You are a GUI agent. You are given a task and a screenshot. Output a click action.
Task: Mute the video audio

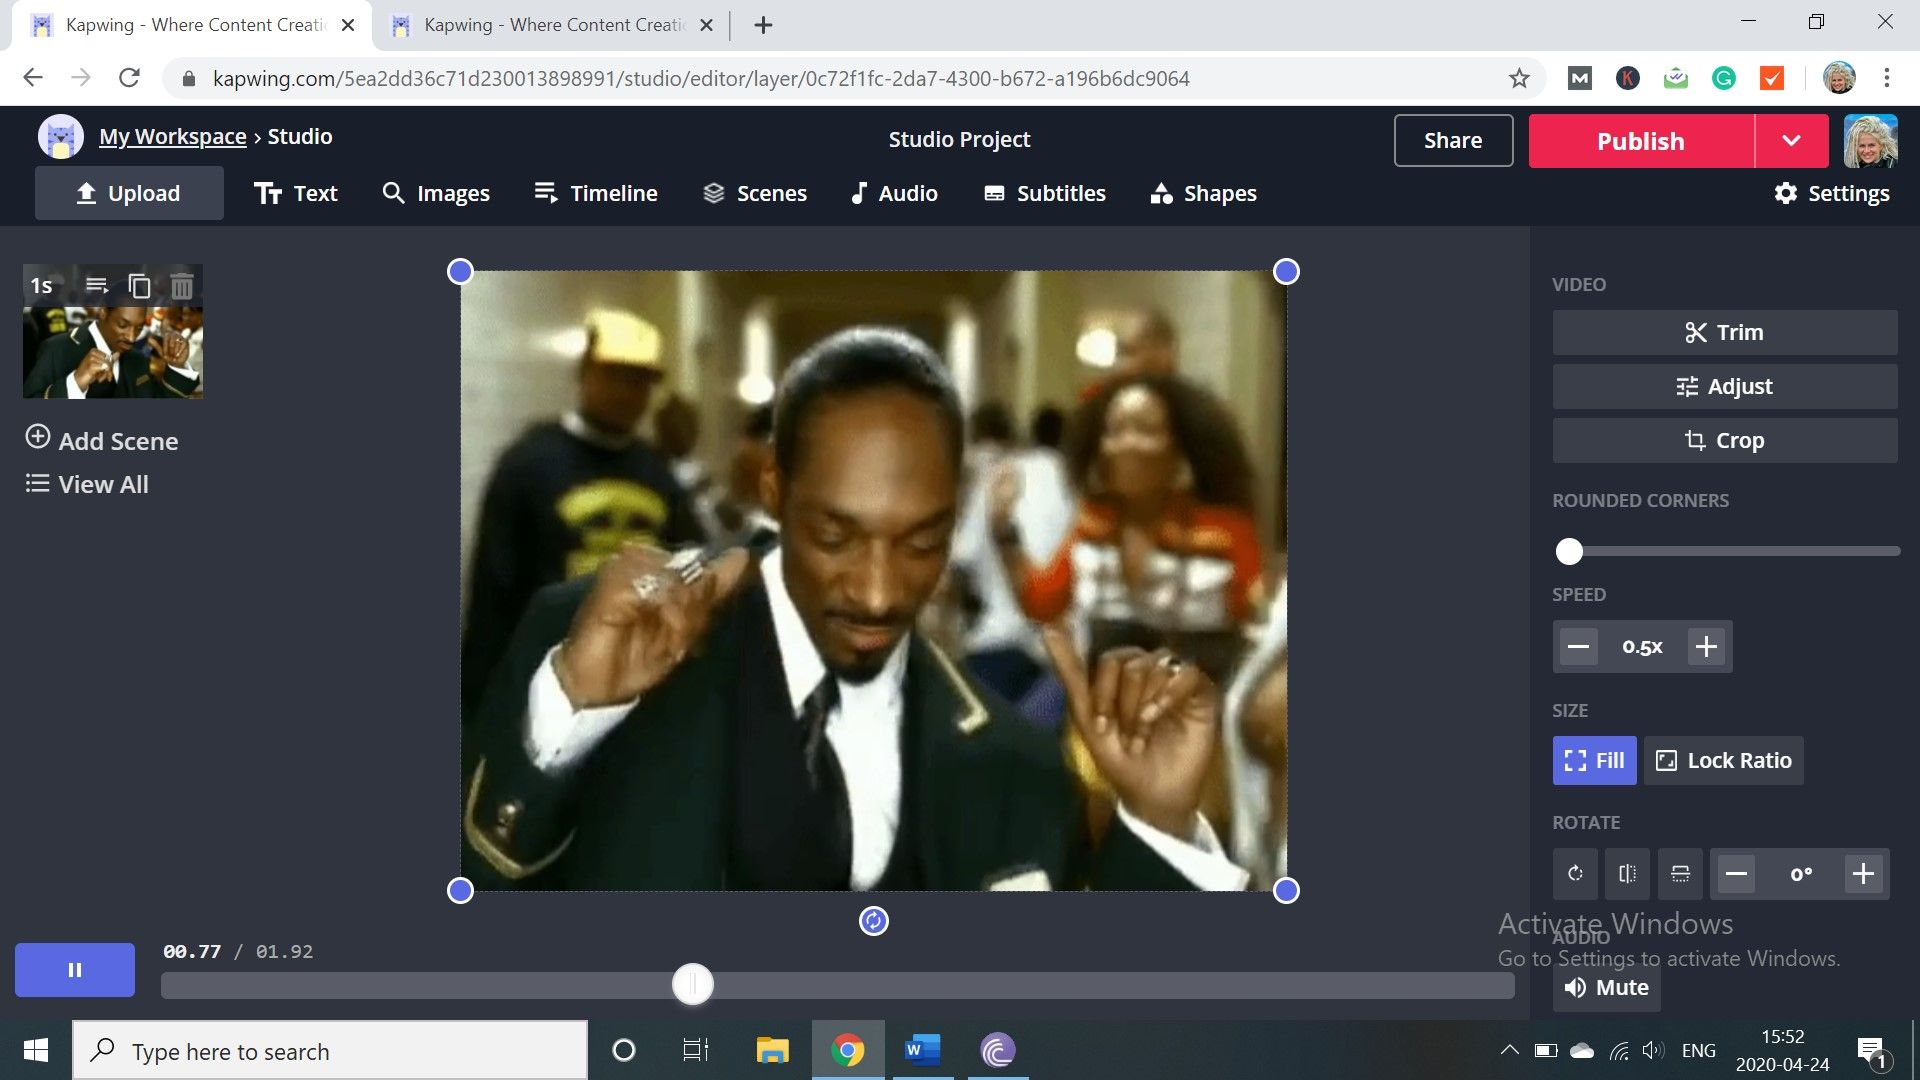click(1606, 987)
